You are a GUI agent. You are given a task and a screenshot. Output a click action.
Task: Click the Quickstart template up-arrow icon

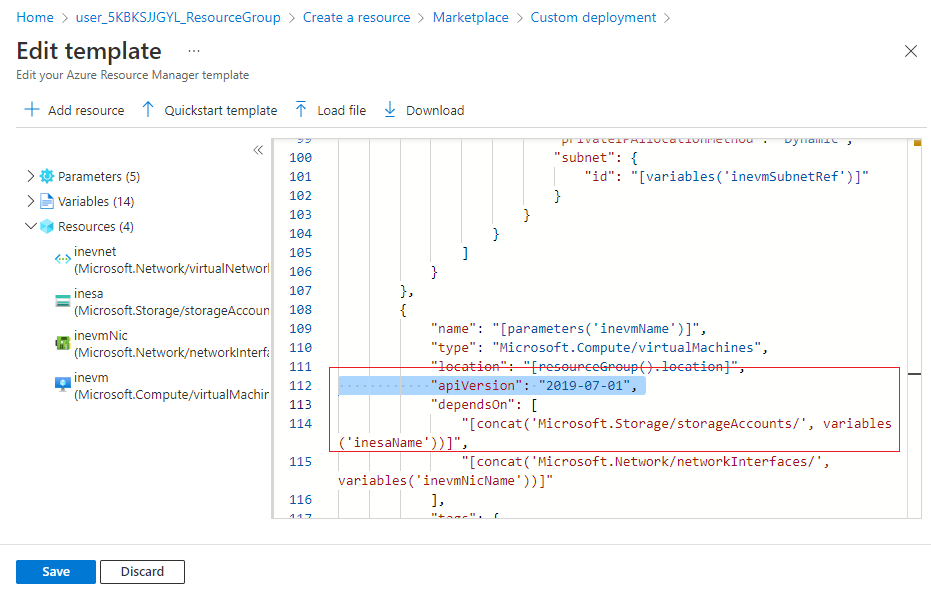coord(148,110)
